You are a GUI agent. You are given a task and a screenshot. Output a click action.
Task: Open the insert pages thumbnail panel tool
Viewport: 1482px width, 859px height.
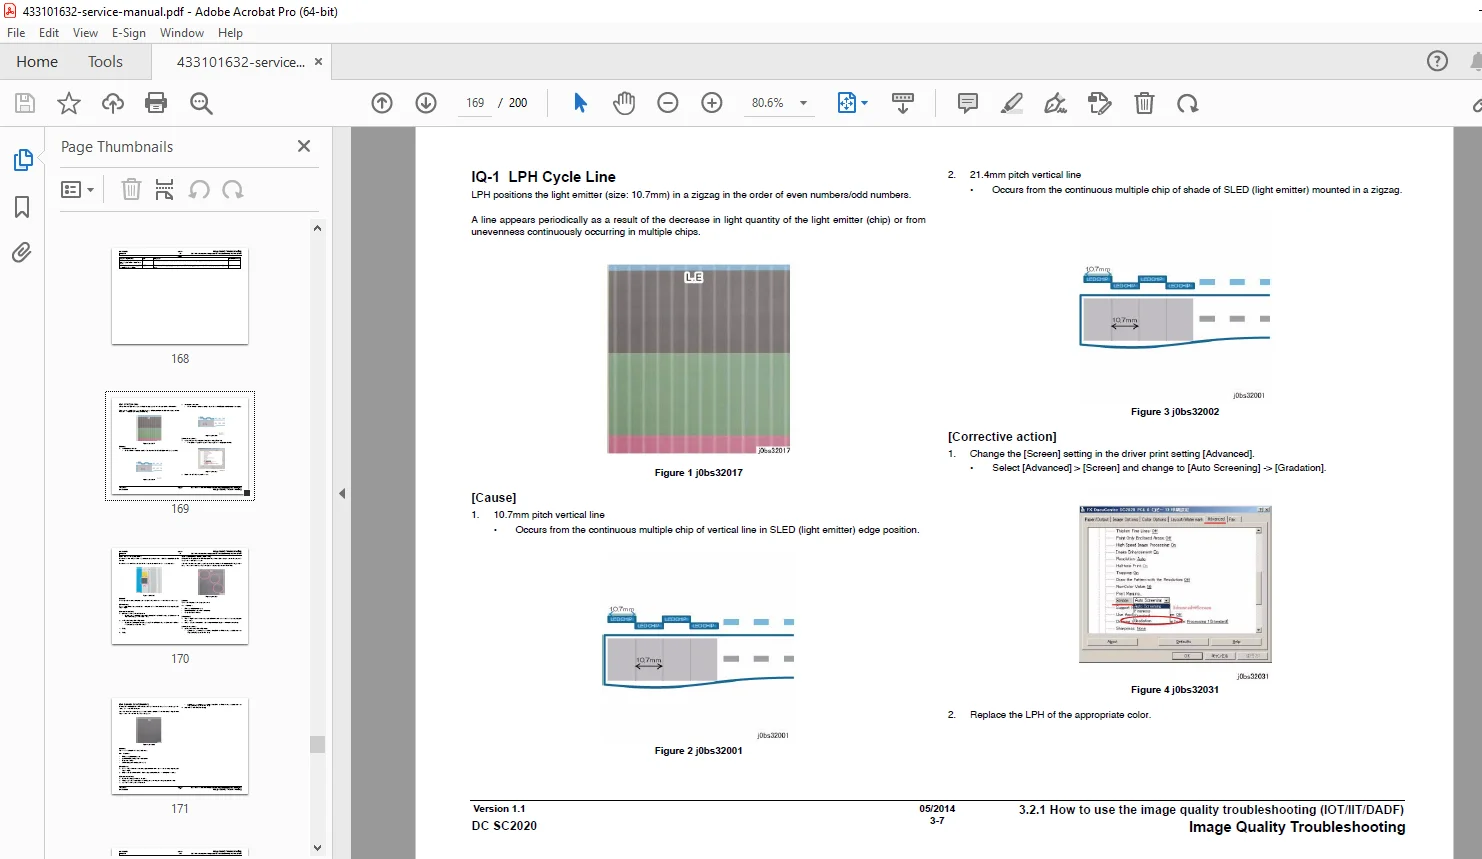(165, 189)
